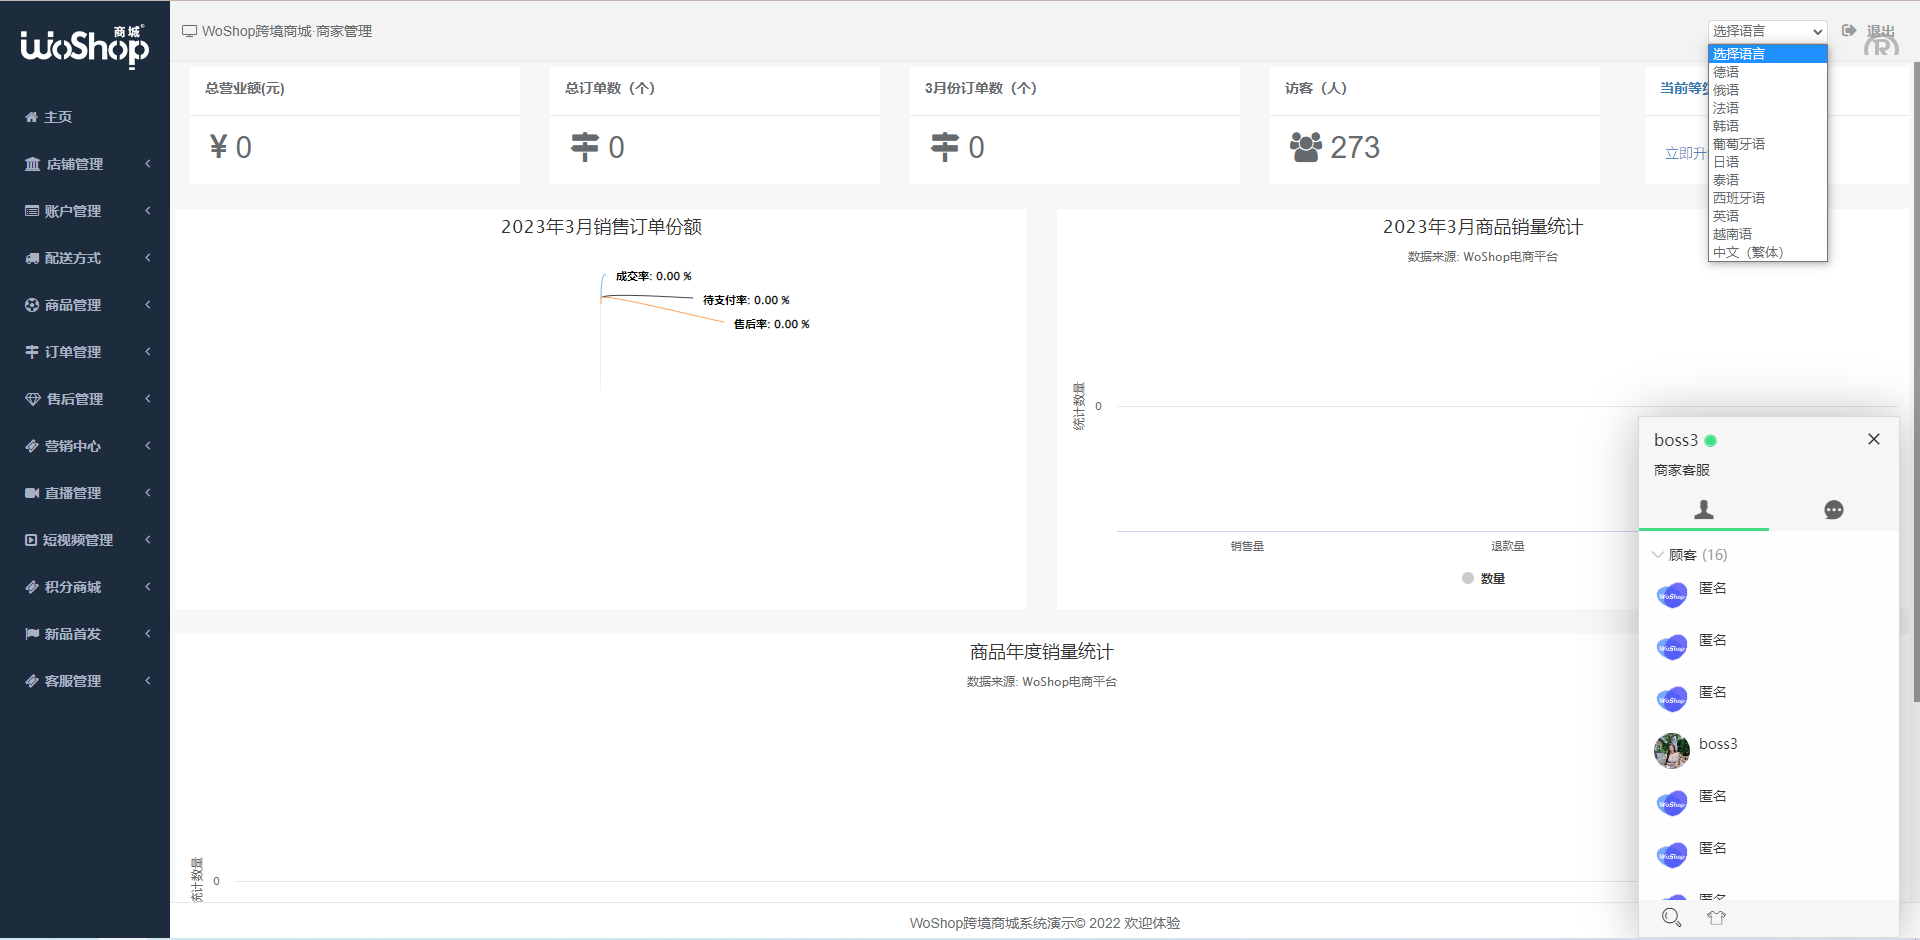Screen dimensions: 1920x940
Task: Open the search icon in the chat panel
Action: tap(1671, 917)
